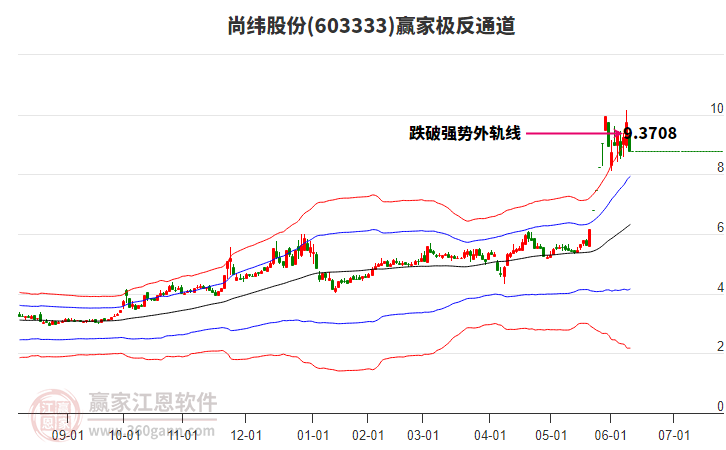This screenshot has width=726, height=450.
Task: Click the y-axis label 6
Action: (x=720, y=227)
